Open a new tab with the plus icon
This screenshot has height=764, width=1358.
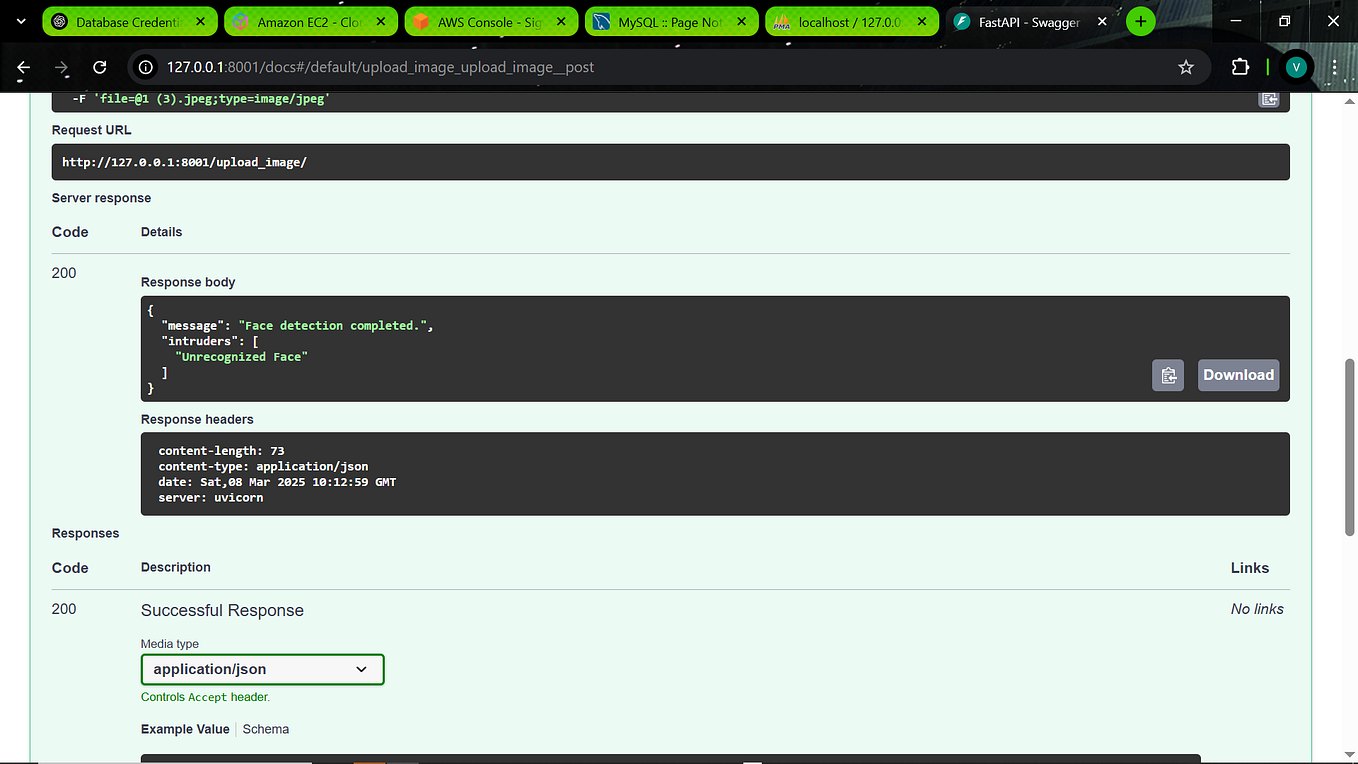[x=1140, y=21]
